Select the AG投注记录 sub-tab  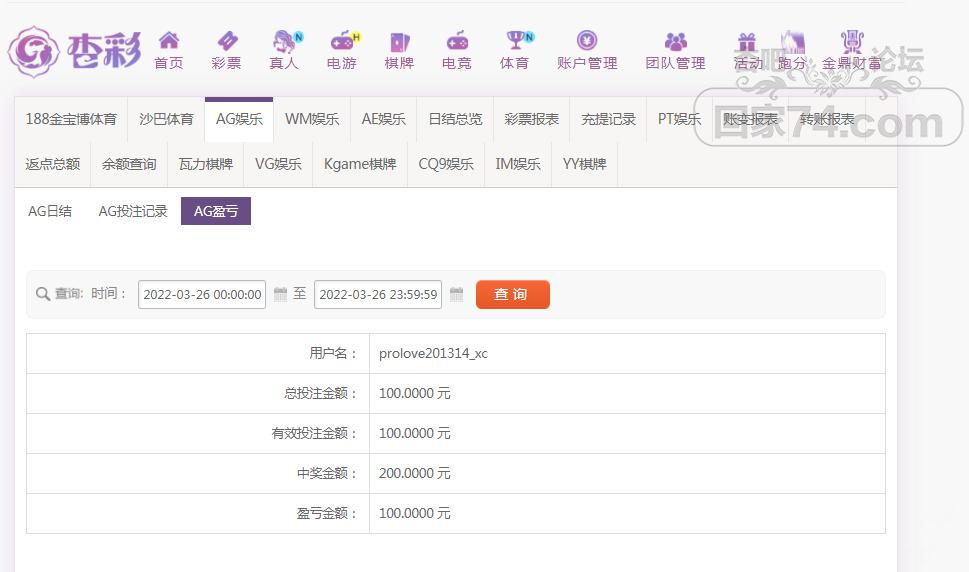[x=133, y=211]
